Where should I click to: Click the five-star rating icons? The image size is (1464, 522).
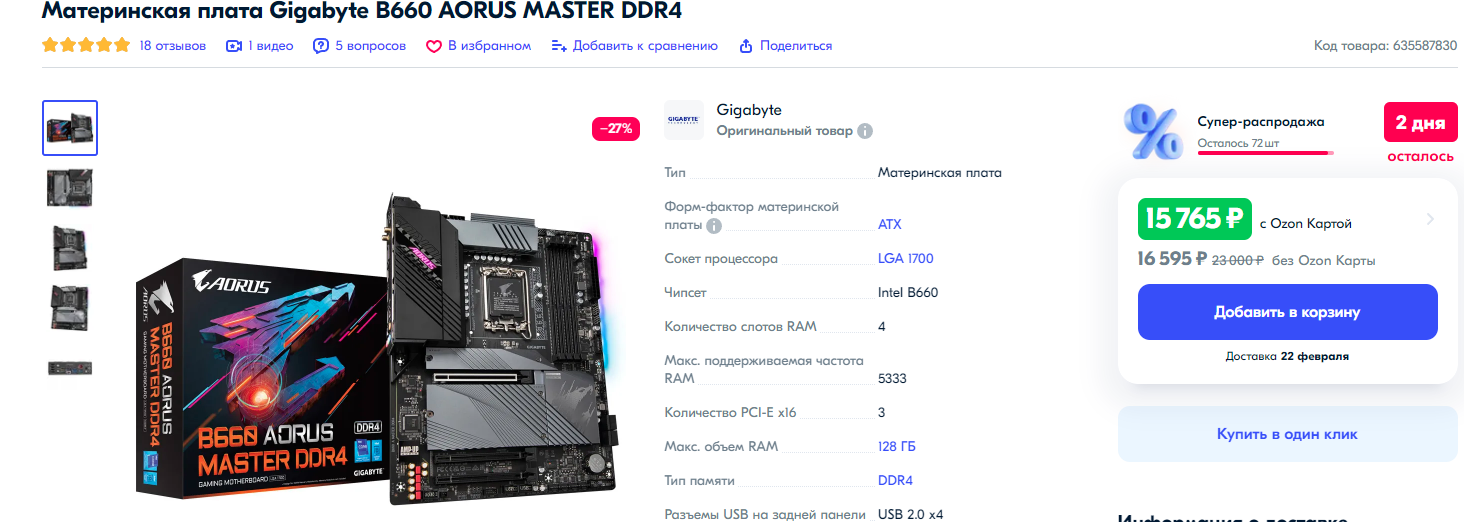pos(86,45)
